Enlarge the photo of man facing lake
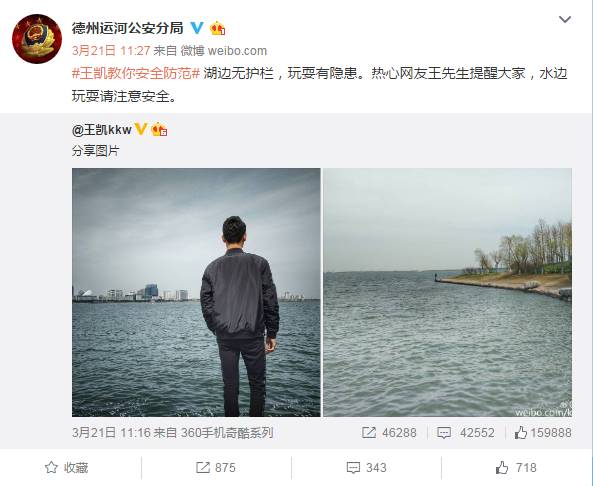 click(x=196, y=292)
